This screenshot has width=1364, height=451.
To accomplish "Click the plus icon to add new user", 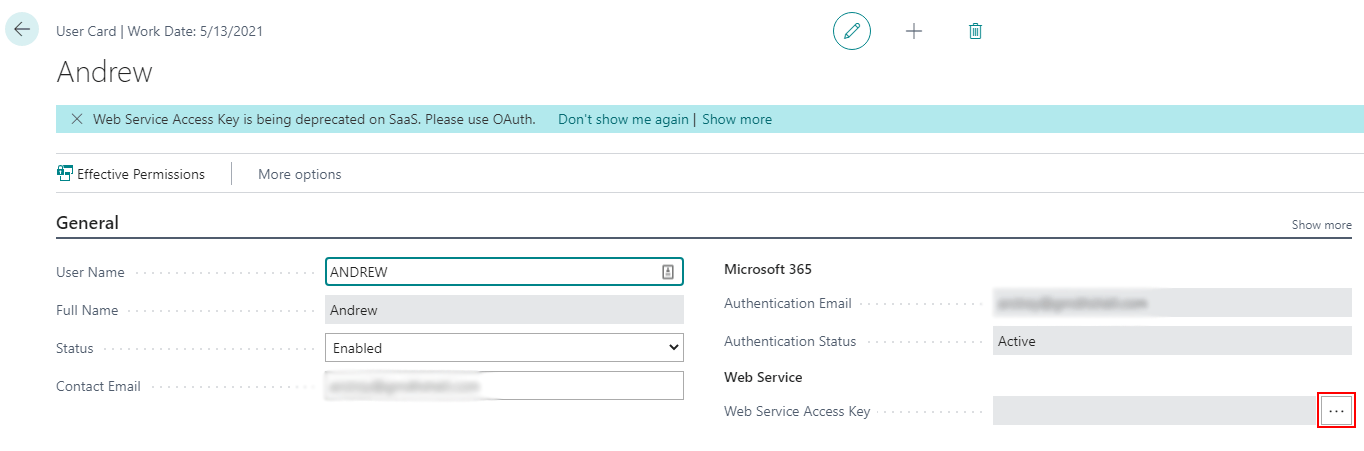I will pos(913,31).
